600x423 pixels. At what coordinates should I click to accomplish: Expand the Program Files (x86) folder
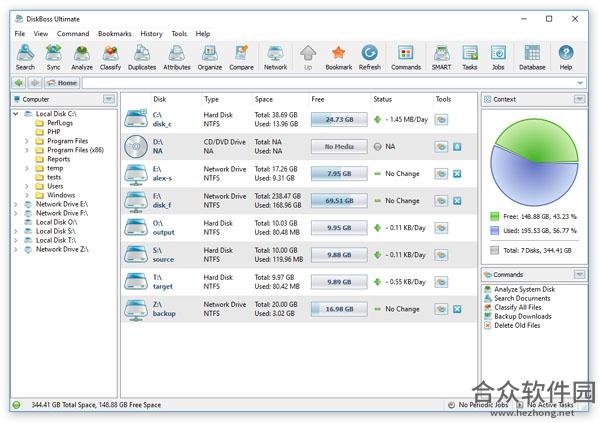click(27, 150)
